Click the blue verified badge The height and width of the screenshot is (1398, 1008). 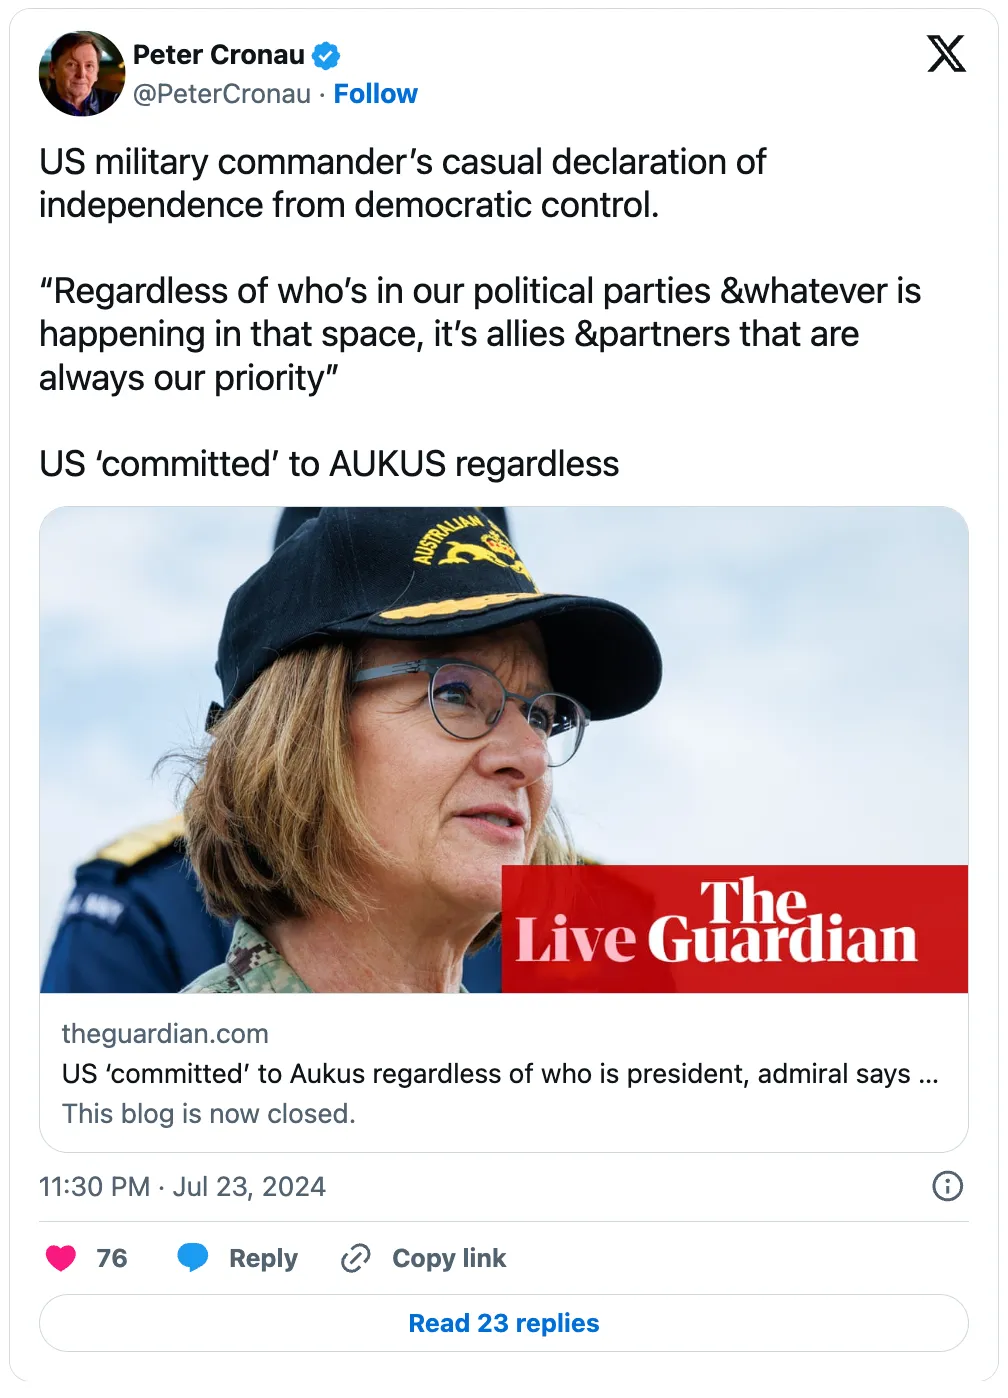click(x=326, y=55)
